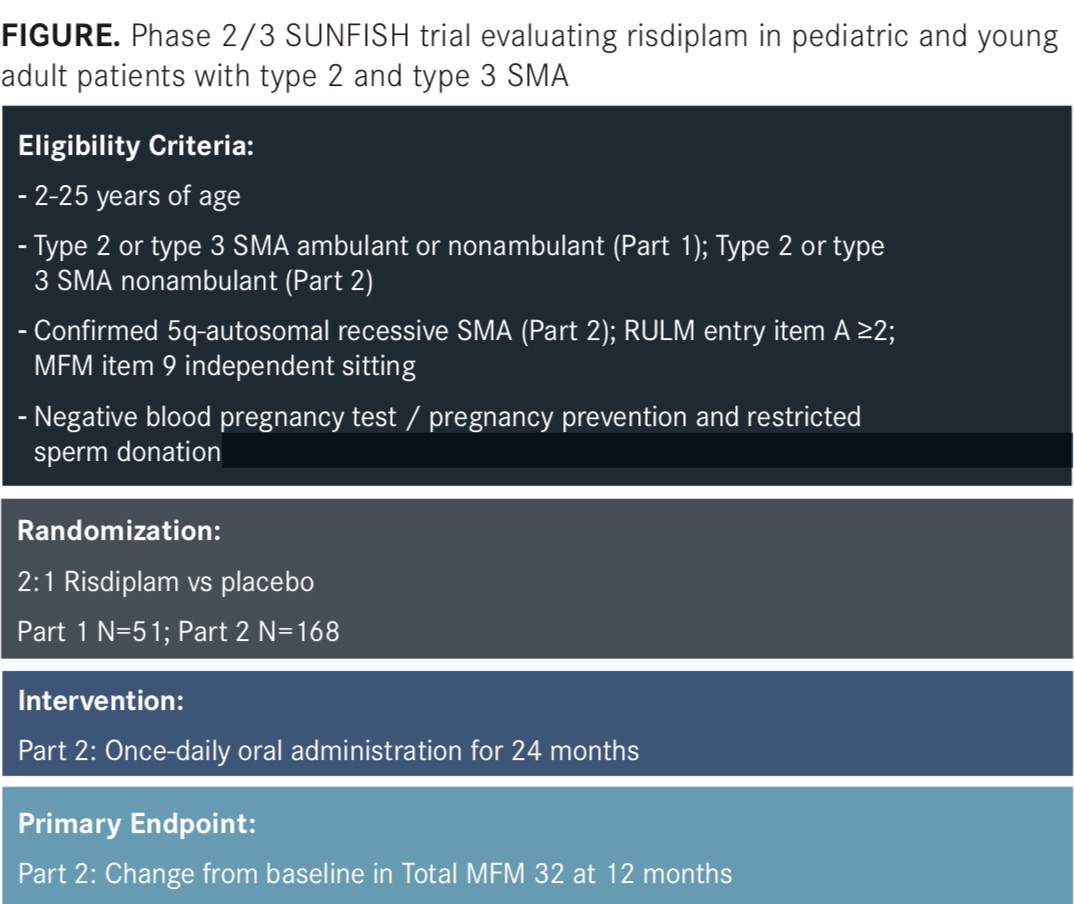Click the MFM item 9 independent sitting line
1074x904 pixels.
[x=225, y=366]
